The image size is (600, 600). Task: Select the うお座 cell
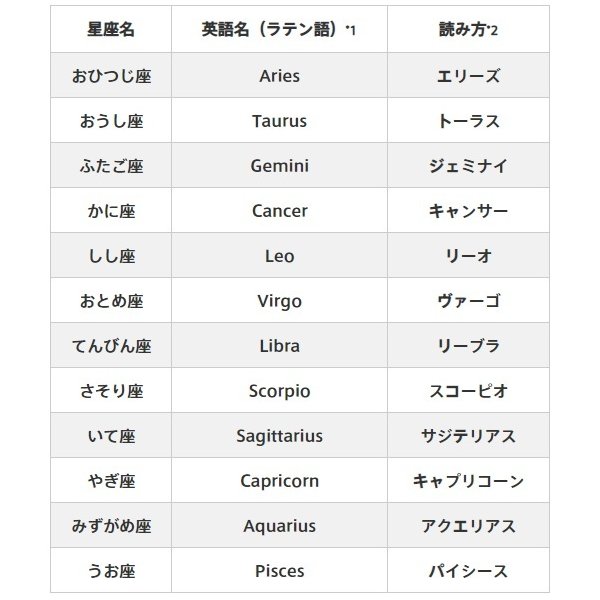(111, 570)
